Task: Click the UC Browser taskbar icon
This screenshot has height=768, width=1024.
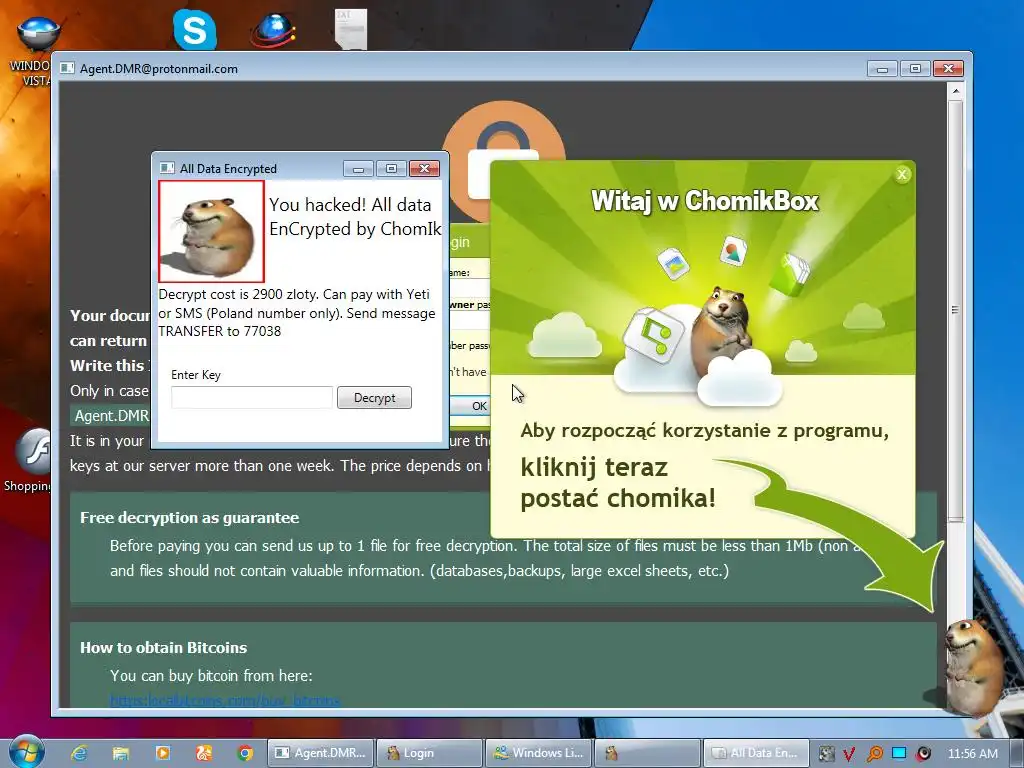Action: [x=204, y=753]
